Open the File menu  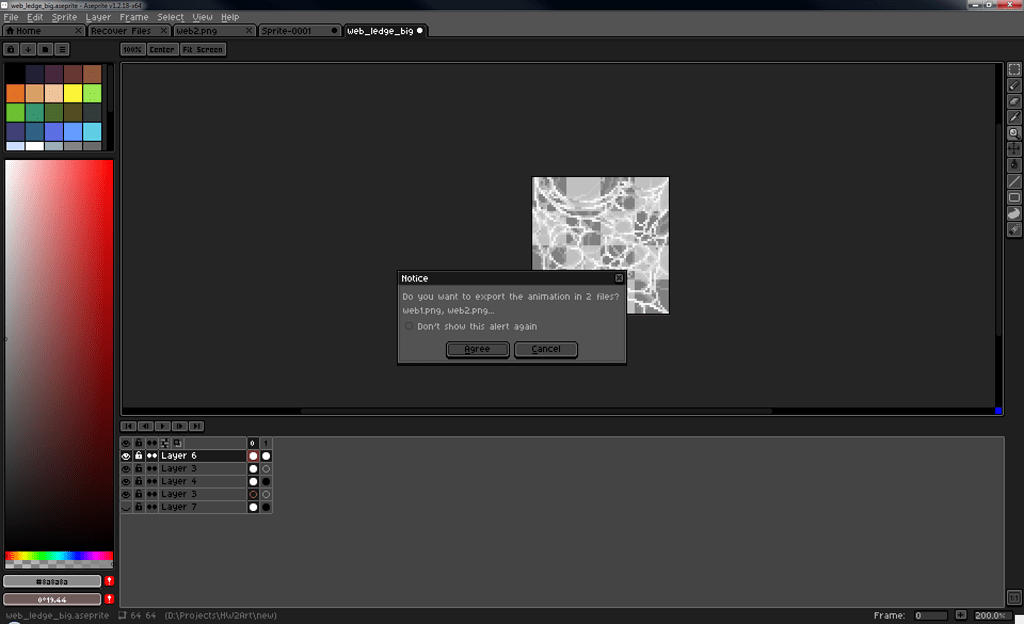coord(11,17)
